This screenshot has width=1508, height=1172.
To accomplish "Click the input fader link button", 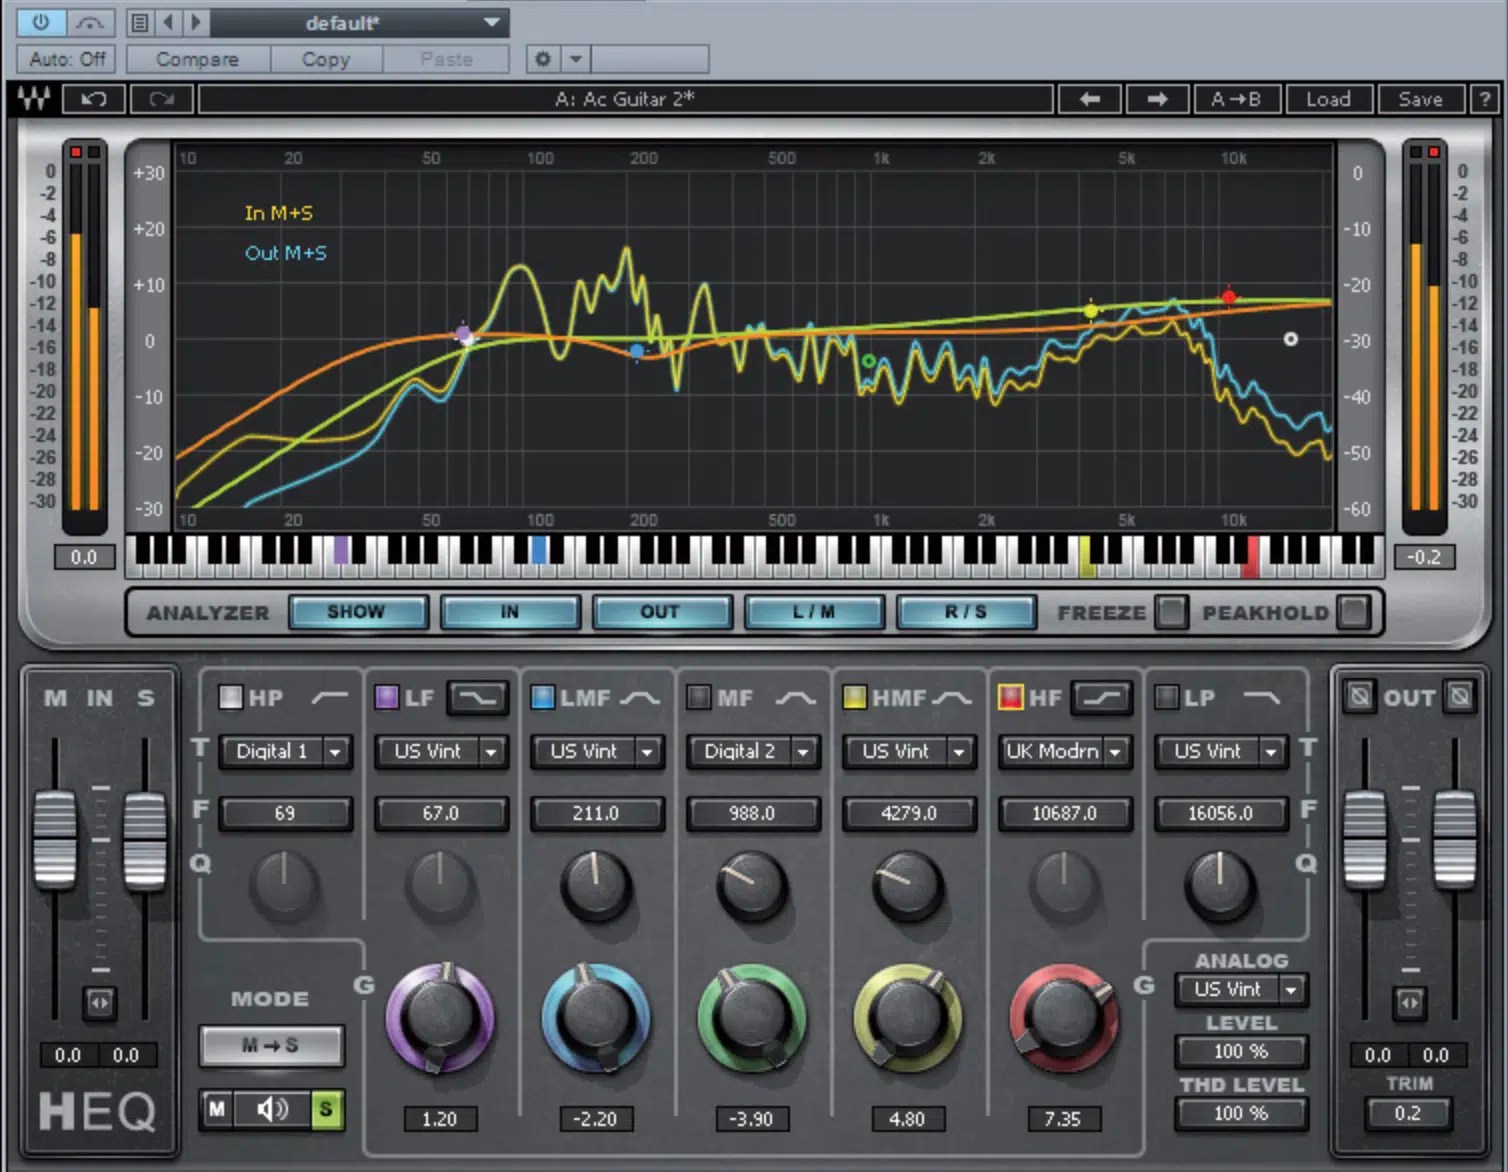I will pos(100,1001).
